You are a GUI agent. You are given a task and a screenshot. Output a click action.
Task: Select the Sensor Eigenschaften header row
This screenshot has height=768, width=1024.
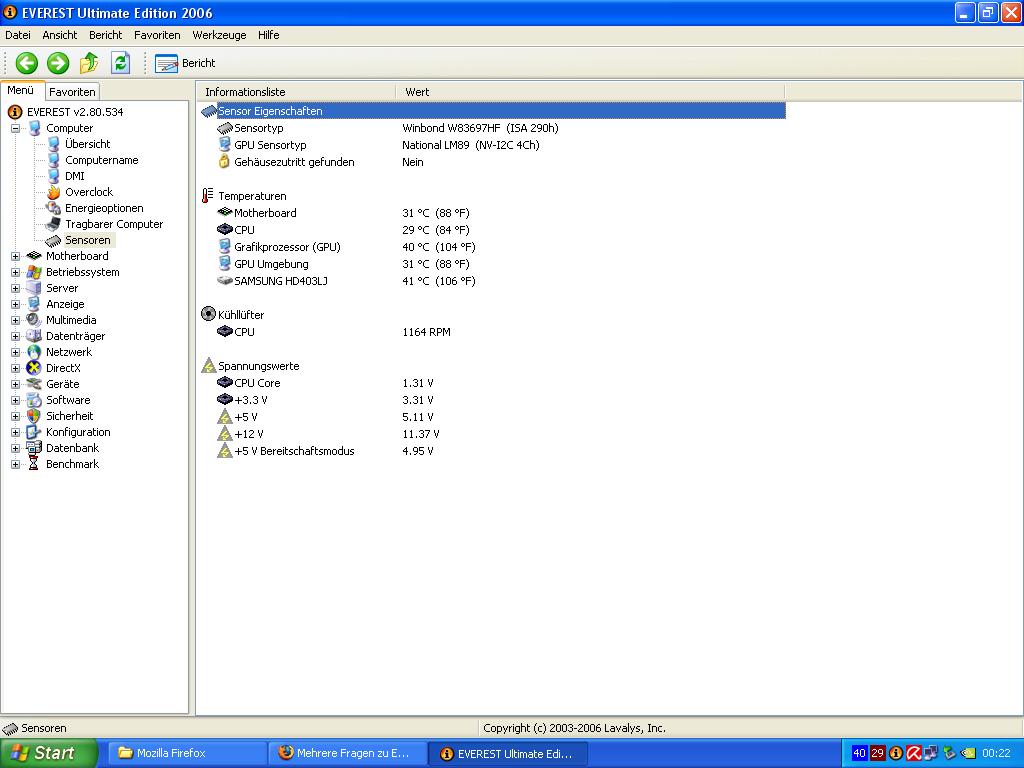click(x=492, y=111)
